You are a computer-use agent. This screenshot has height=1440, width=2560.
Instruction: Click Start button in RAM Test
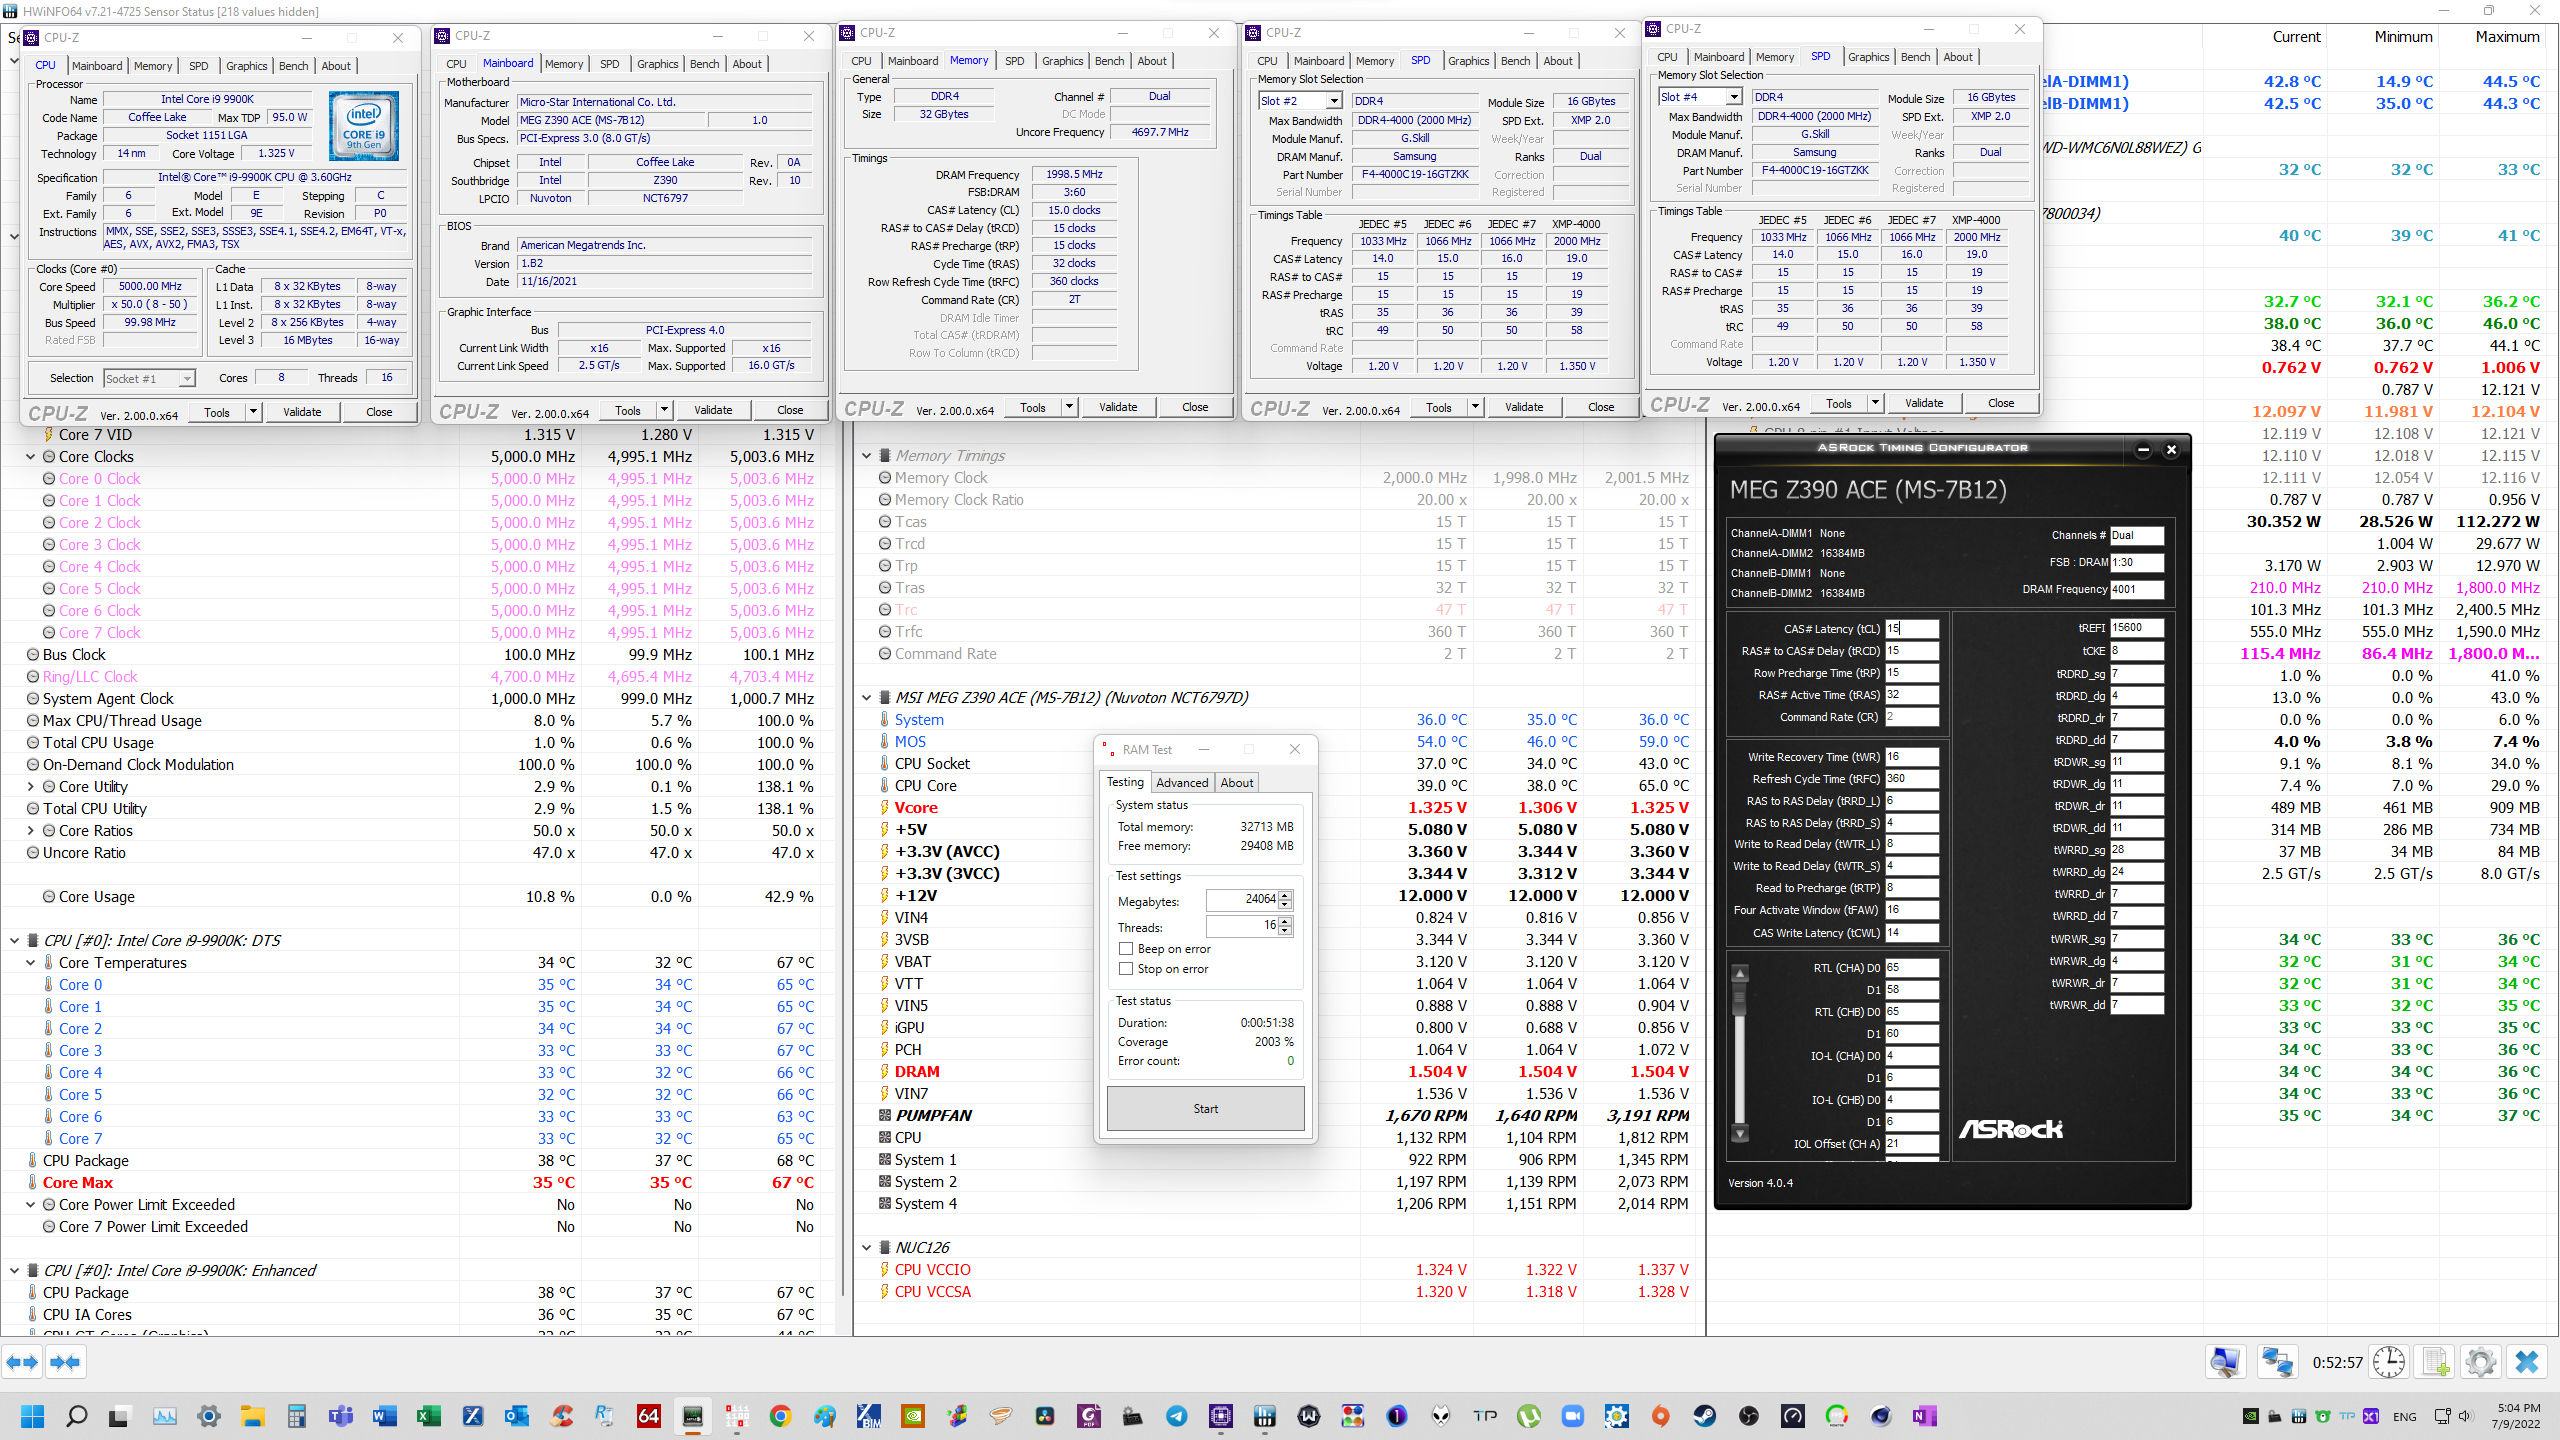[x=1205, y=1109]
